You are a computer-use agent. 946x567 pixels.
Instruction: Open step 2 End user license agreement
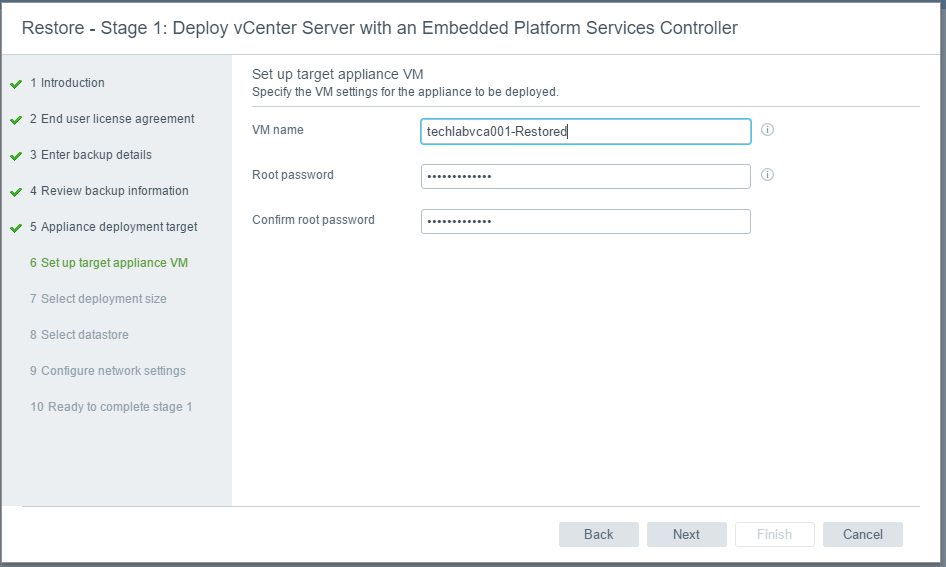click(112, 119)
